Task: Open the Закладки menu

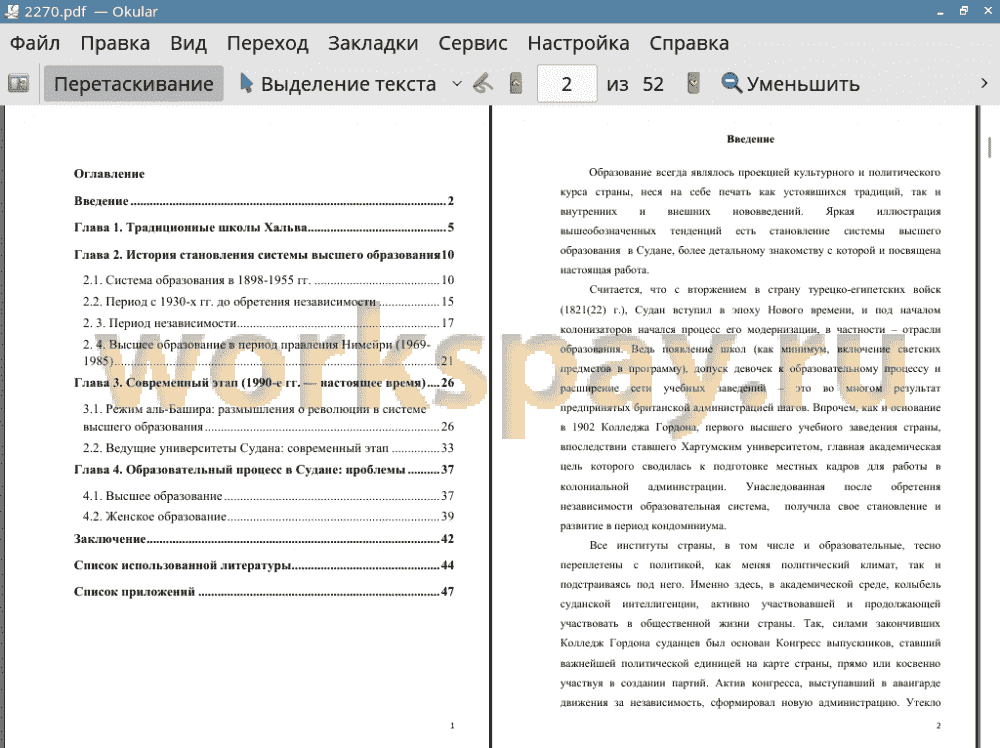Action: coord(373,43)
